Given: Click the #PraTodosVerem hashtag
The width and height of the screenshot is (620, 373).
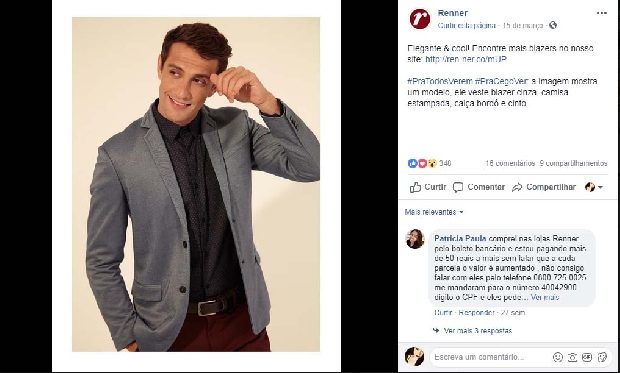Looking at the screenshot, I should (440, 81).
